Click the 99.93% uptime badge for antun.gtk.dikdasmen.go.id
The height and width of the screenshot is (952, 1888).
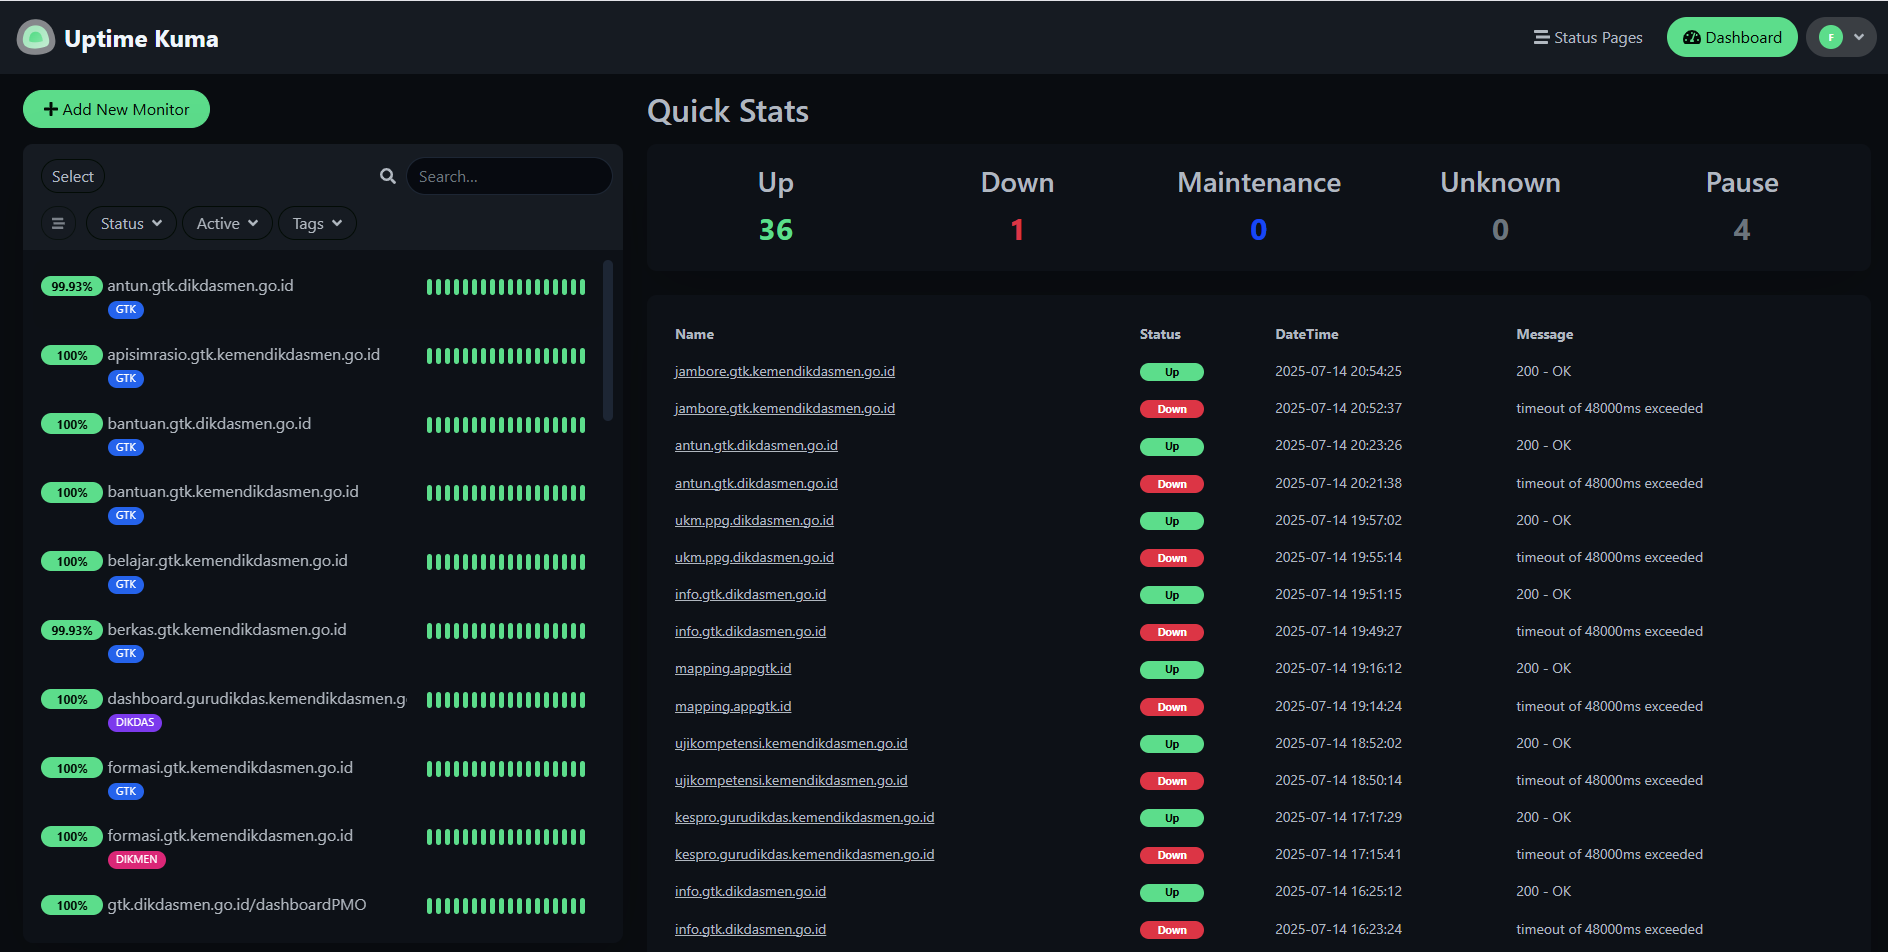click(72, 286)
